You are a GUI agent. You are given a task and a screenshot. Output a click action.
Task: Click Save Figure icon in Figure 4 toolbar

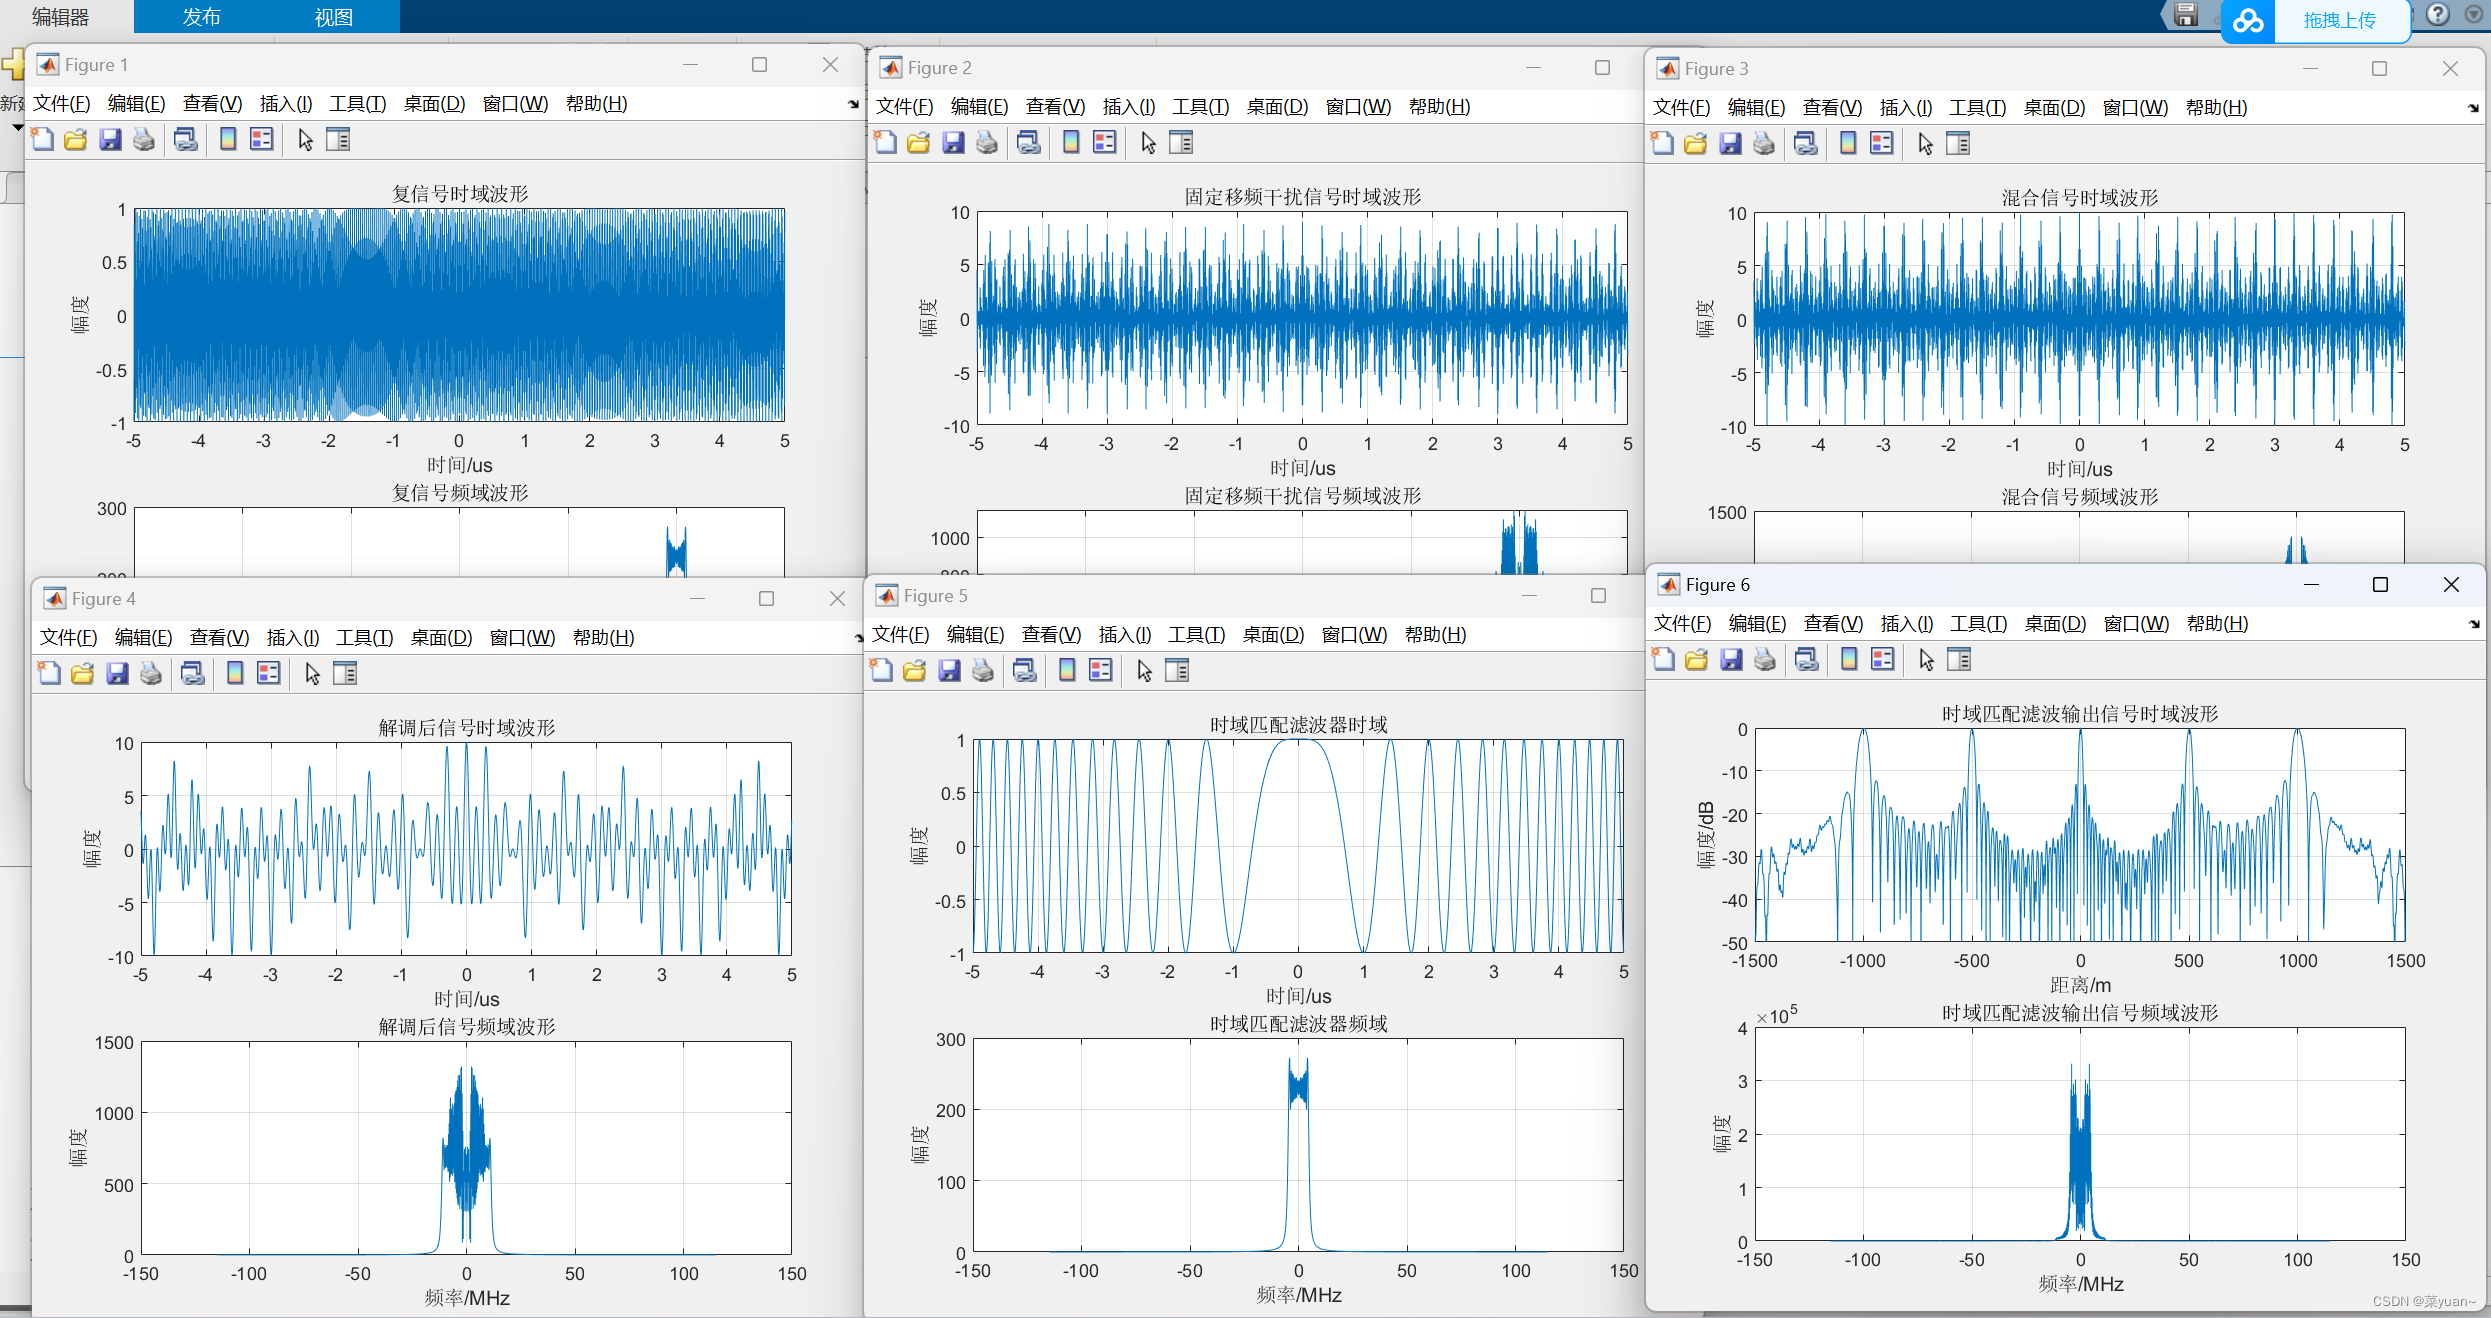[x=117, y=674]
